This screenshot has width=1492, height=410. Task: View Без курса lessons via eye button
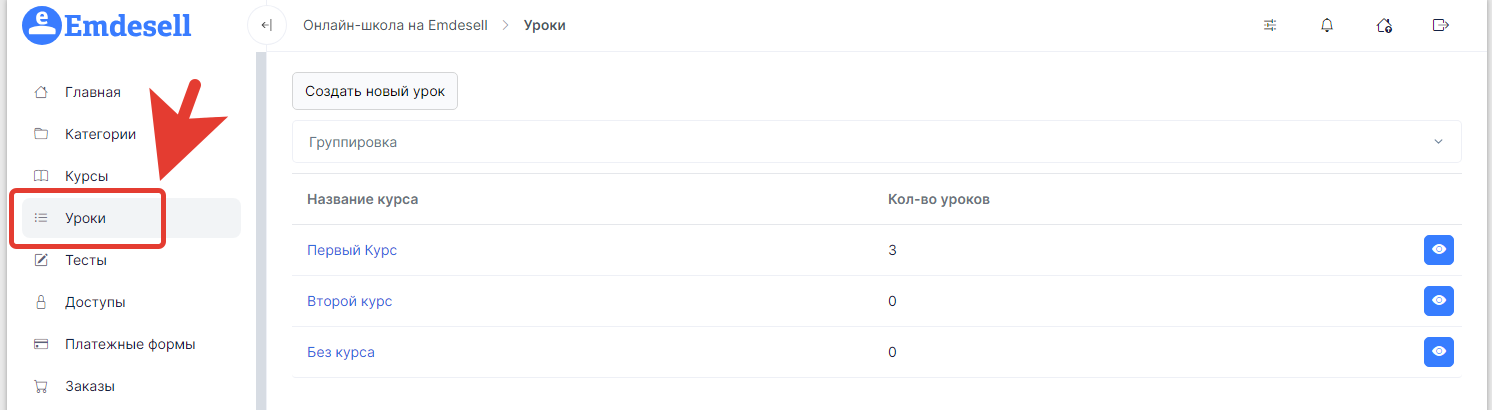(1438, 352)
